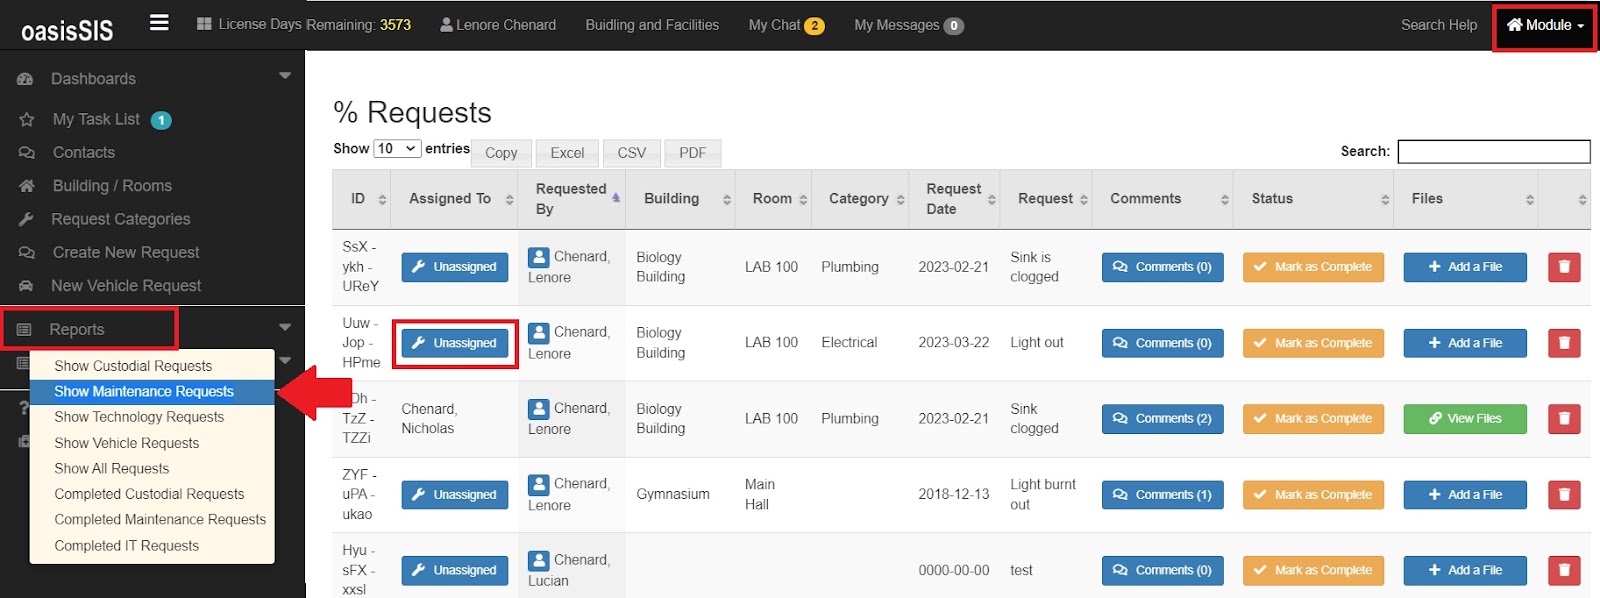Sort by the Assigned To column
This screenshot has height=598, width=1600.
pyautogui.click(x=454, y=199)
